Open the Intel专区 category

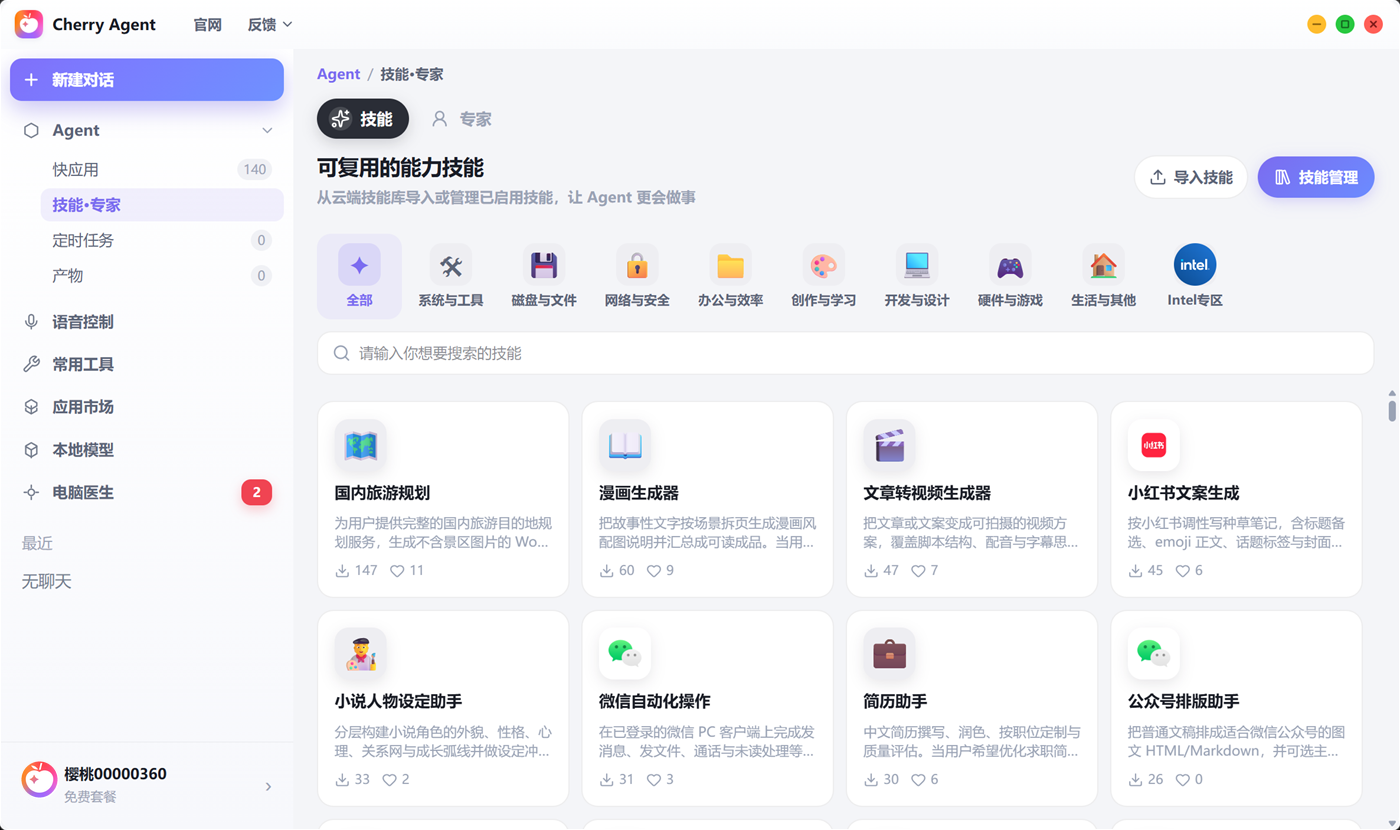click(x=1195, y=276)
